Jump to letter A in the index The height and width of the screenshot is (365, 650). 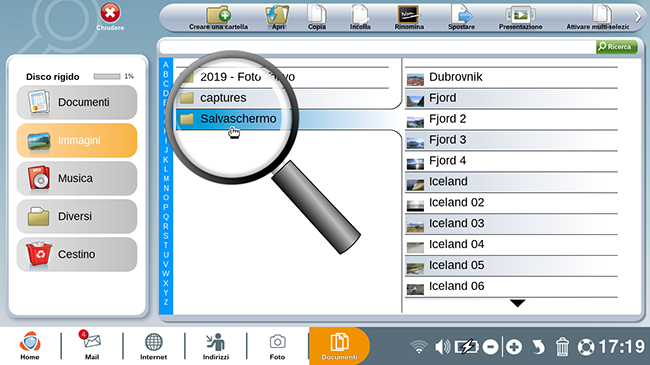click(x=166, y=65)
